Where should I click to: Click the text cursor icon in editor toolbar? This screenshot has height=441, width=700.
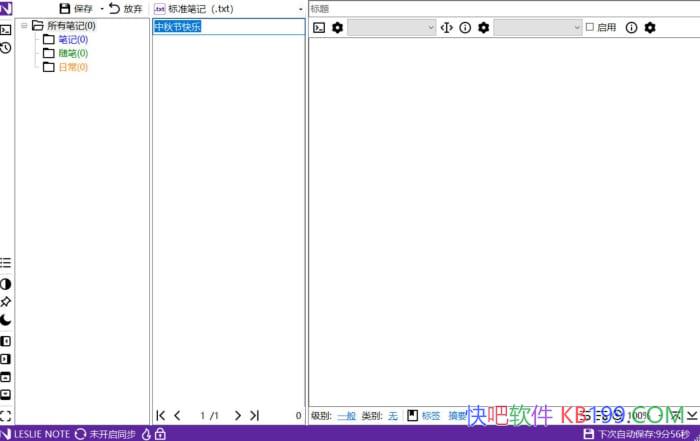click(446, 28)
